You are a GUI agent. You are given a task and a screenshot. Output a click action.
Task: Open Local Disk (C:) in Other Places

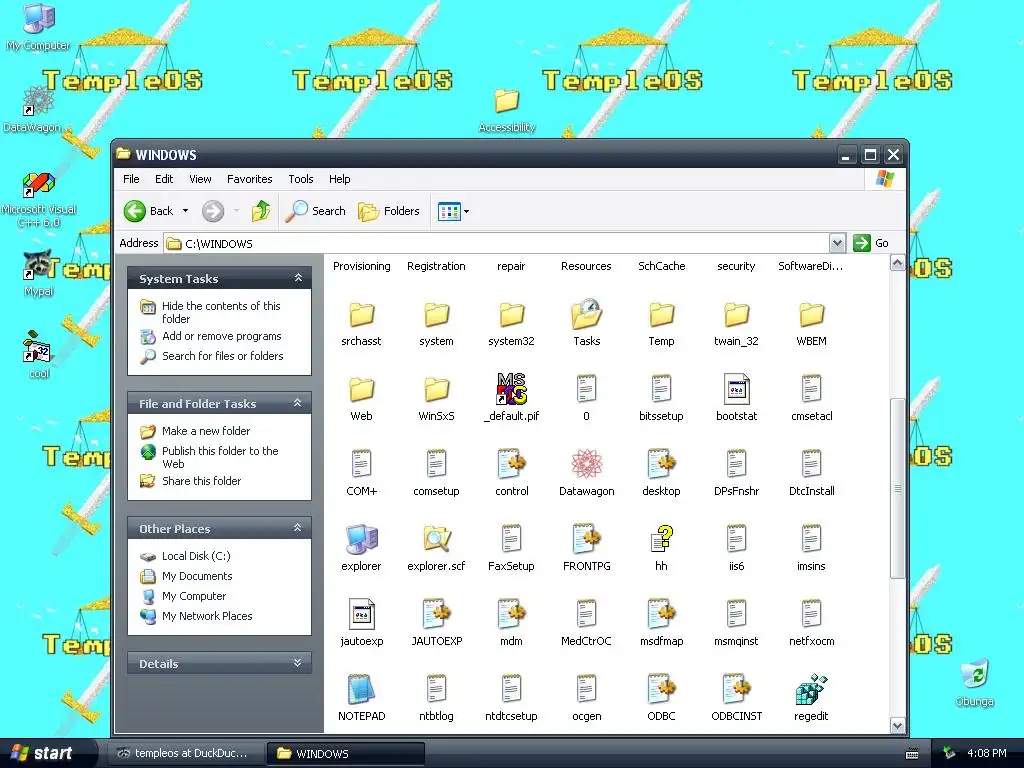click(196, 556)
